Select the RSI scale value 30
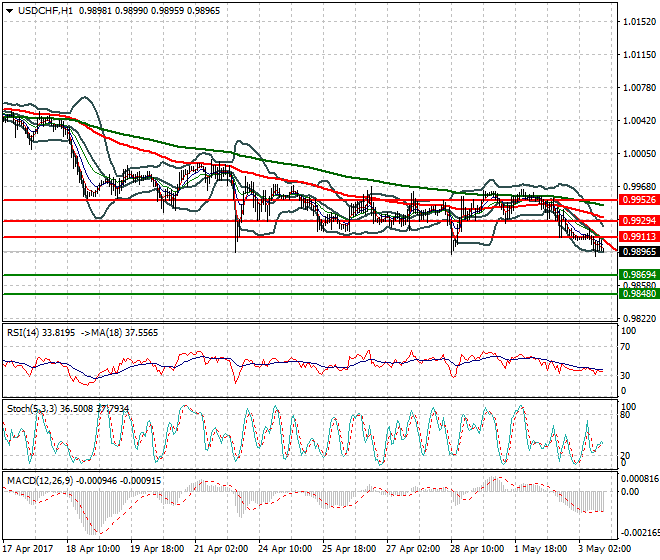The width and height of the screenshot is (660, 560). click(625, 375)
